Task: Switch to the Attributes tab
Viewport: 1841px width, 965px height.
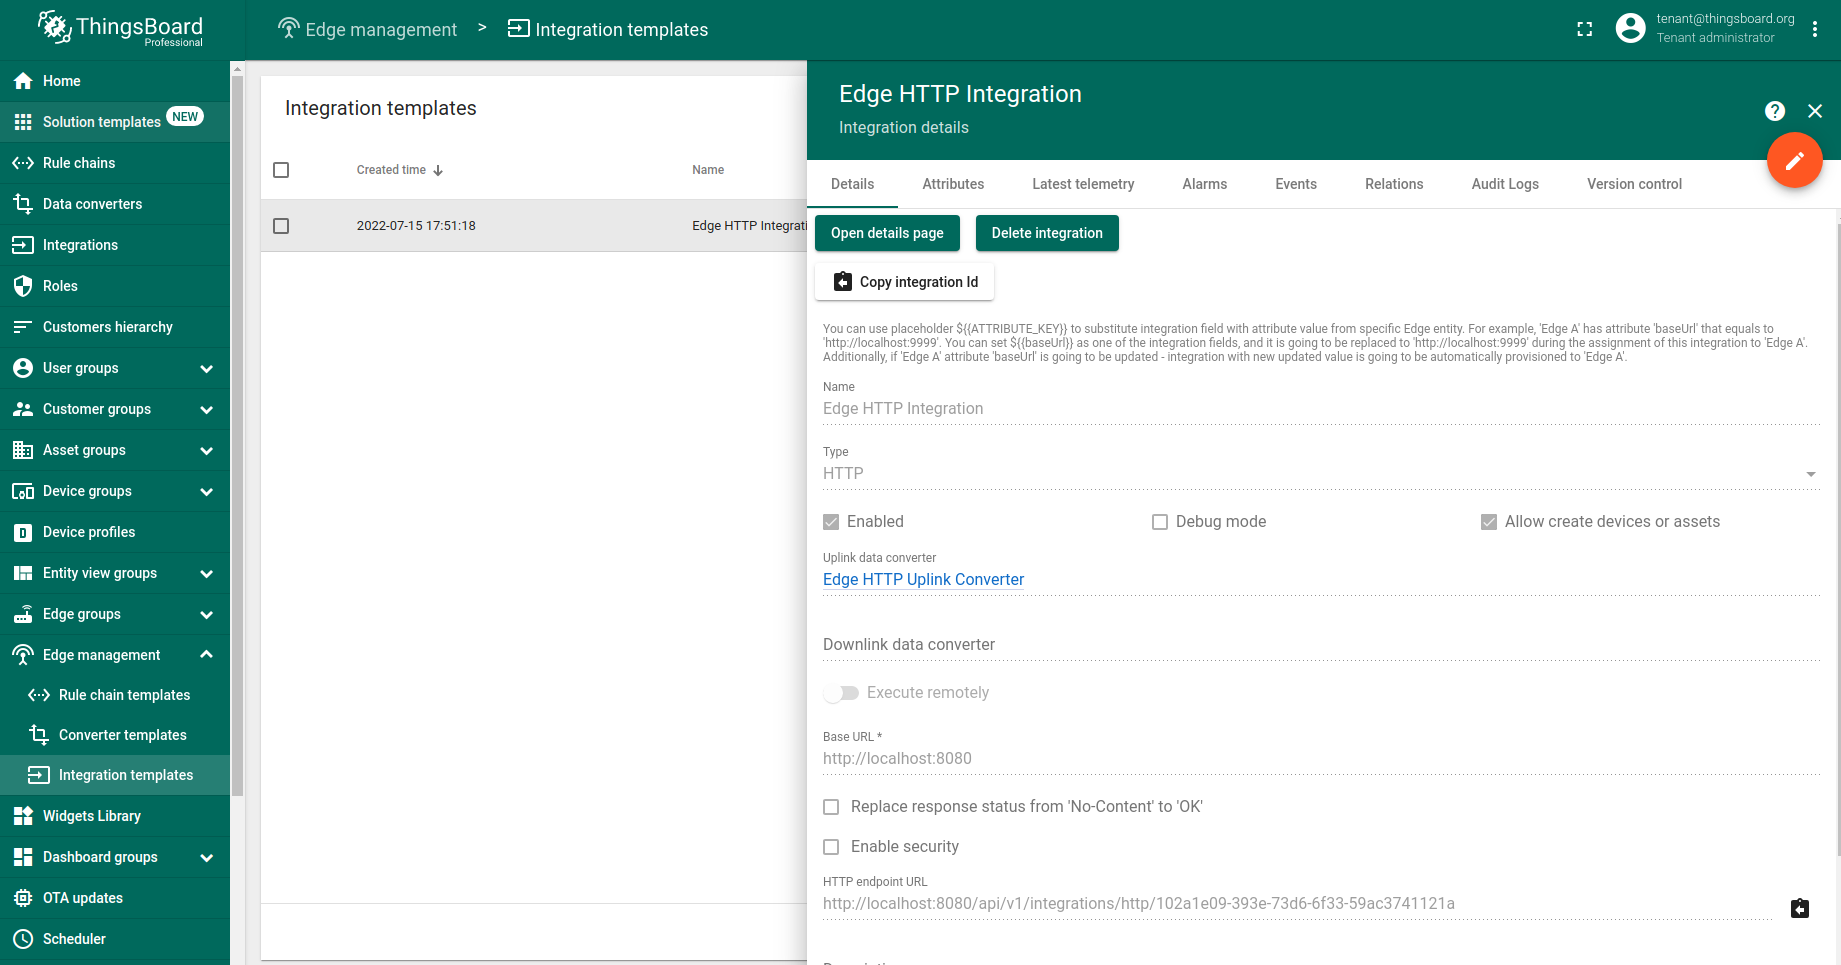Action: [953, 184]
